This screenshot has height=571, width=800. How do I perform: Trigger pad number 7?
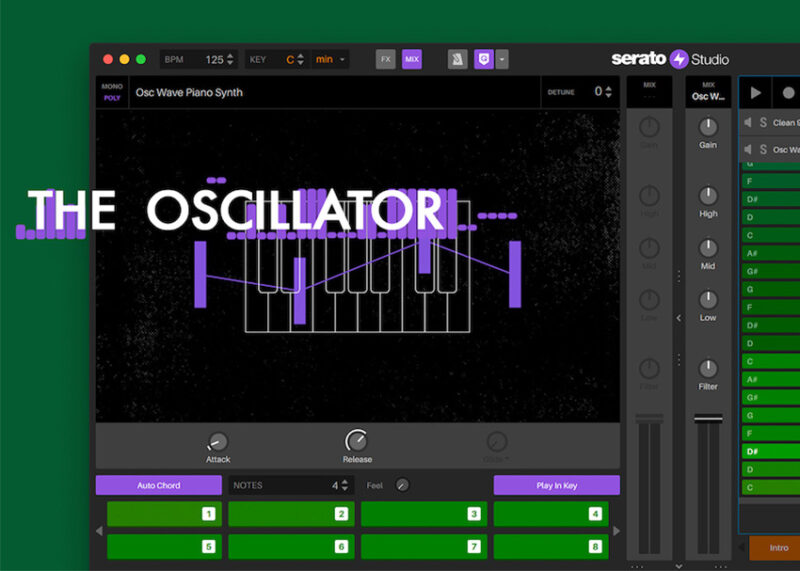(424, 547)
